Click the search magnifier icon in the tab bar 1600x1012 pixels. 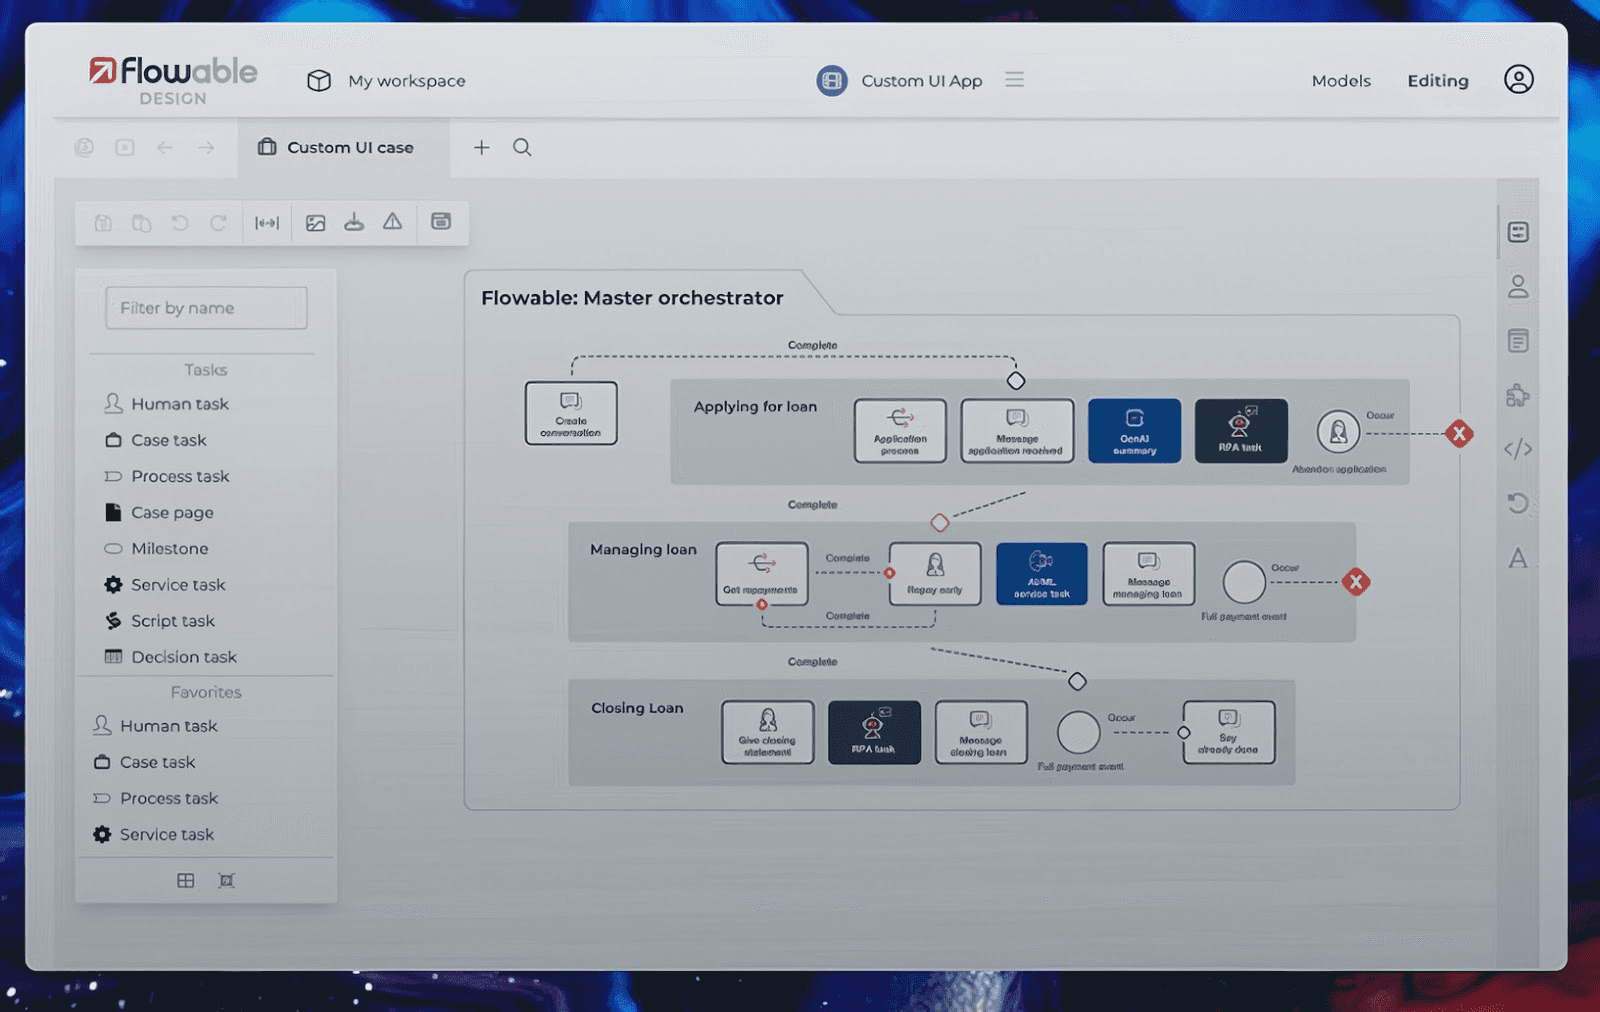click(522, 147)
